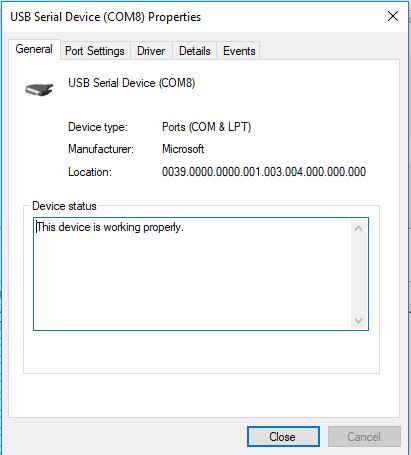
Task: Click the device status scroll down arrow
Action: coord(358,321)
